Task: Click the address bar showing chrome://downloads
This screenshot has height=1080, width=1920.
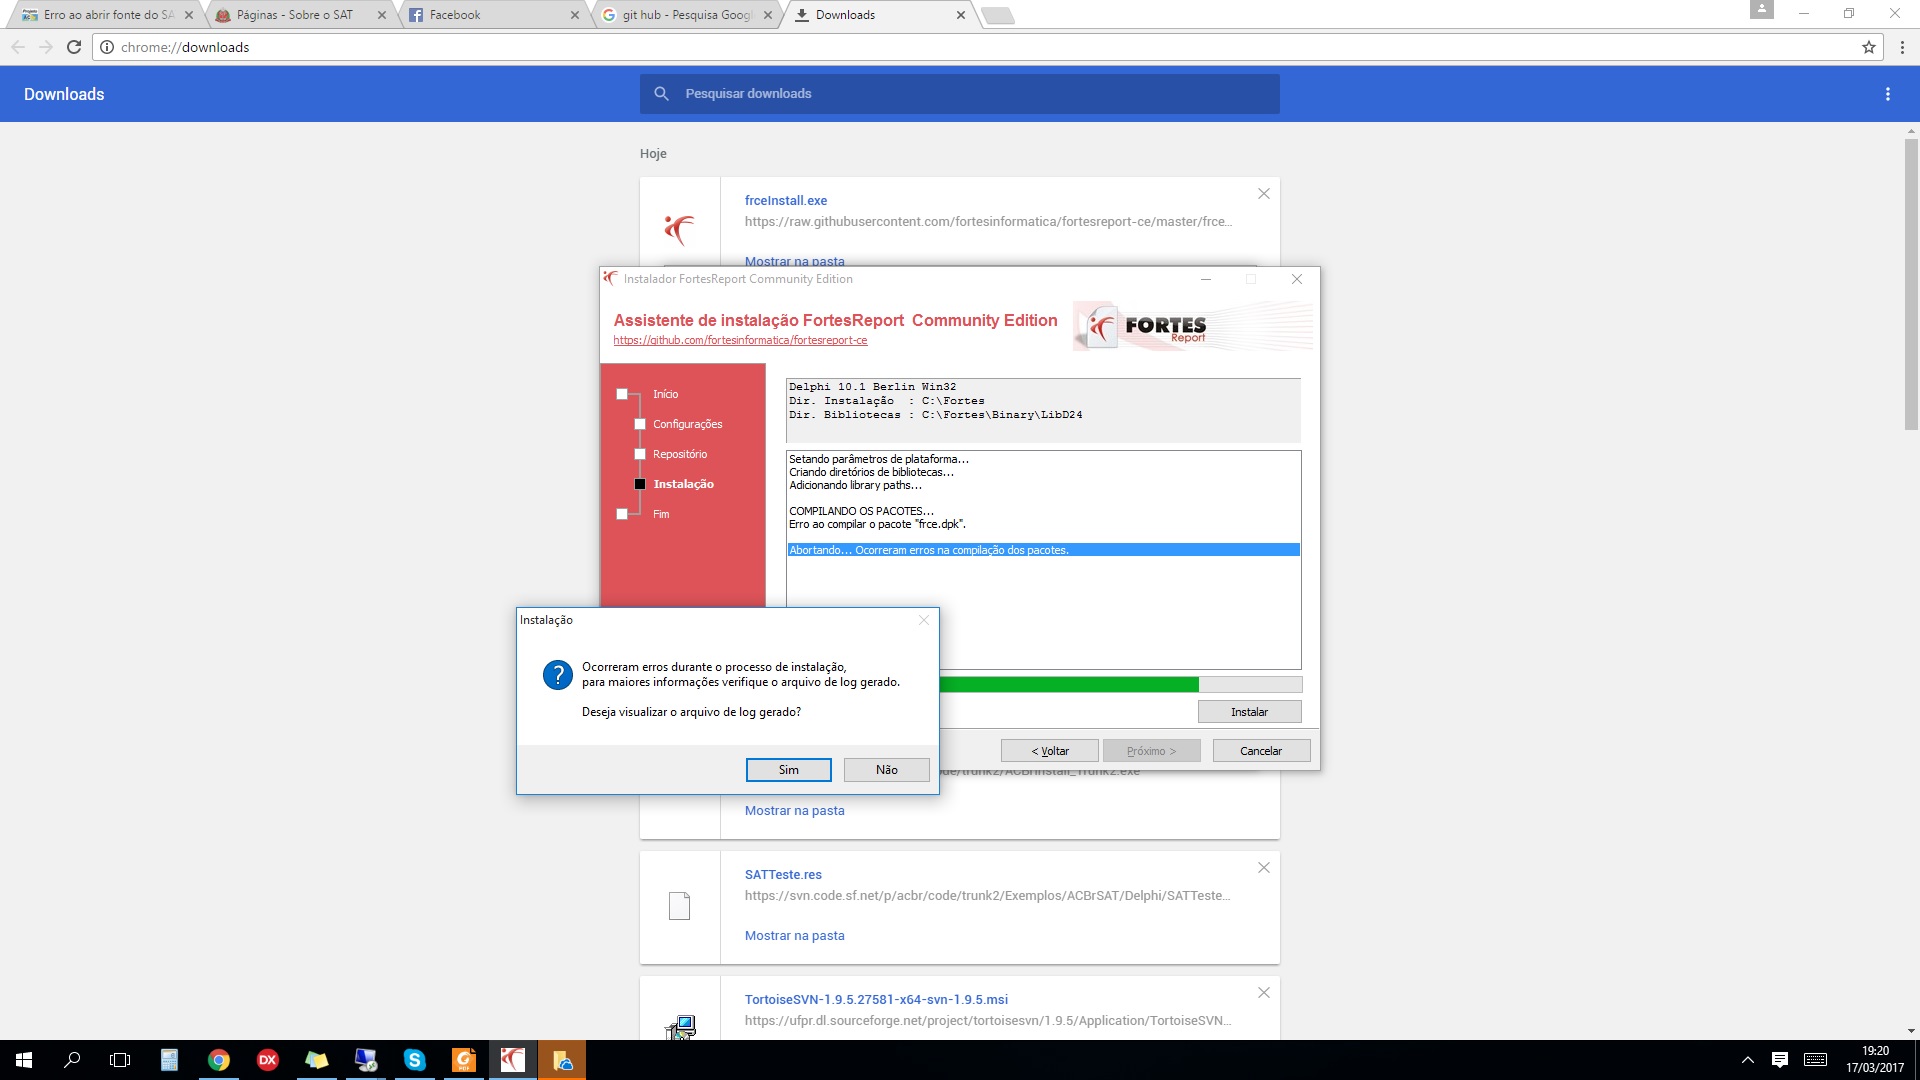Action: click(988, 47)
